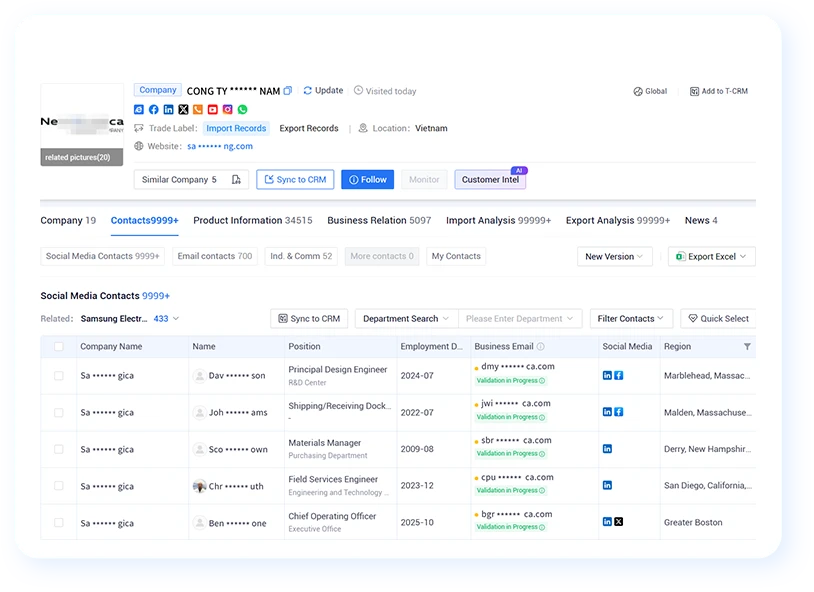Open the New Version dropdown
The width and height of the screenshot is (814, 592).
click(615, 257)
